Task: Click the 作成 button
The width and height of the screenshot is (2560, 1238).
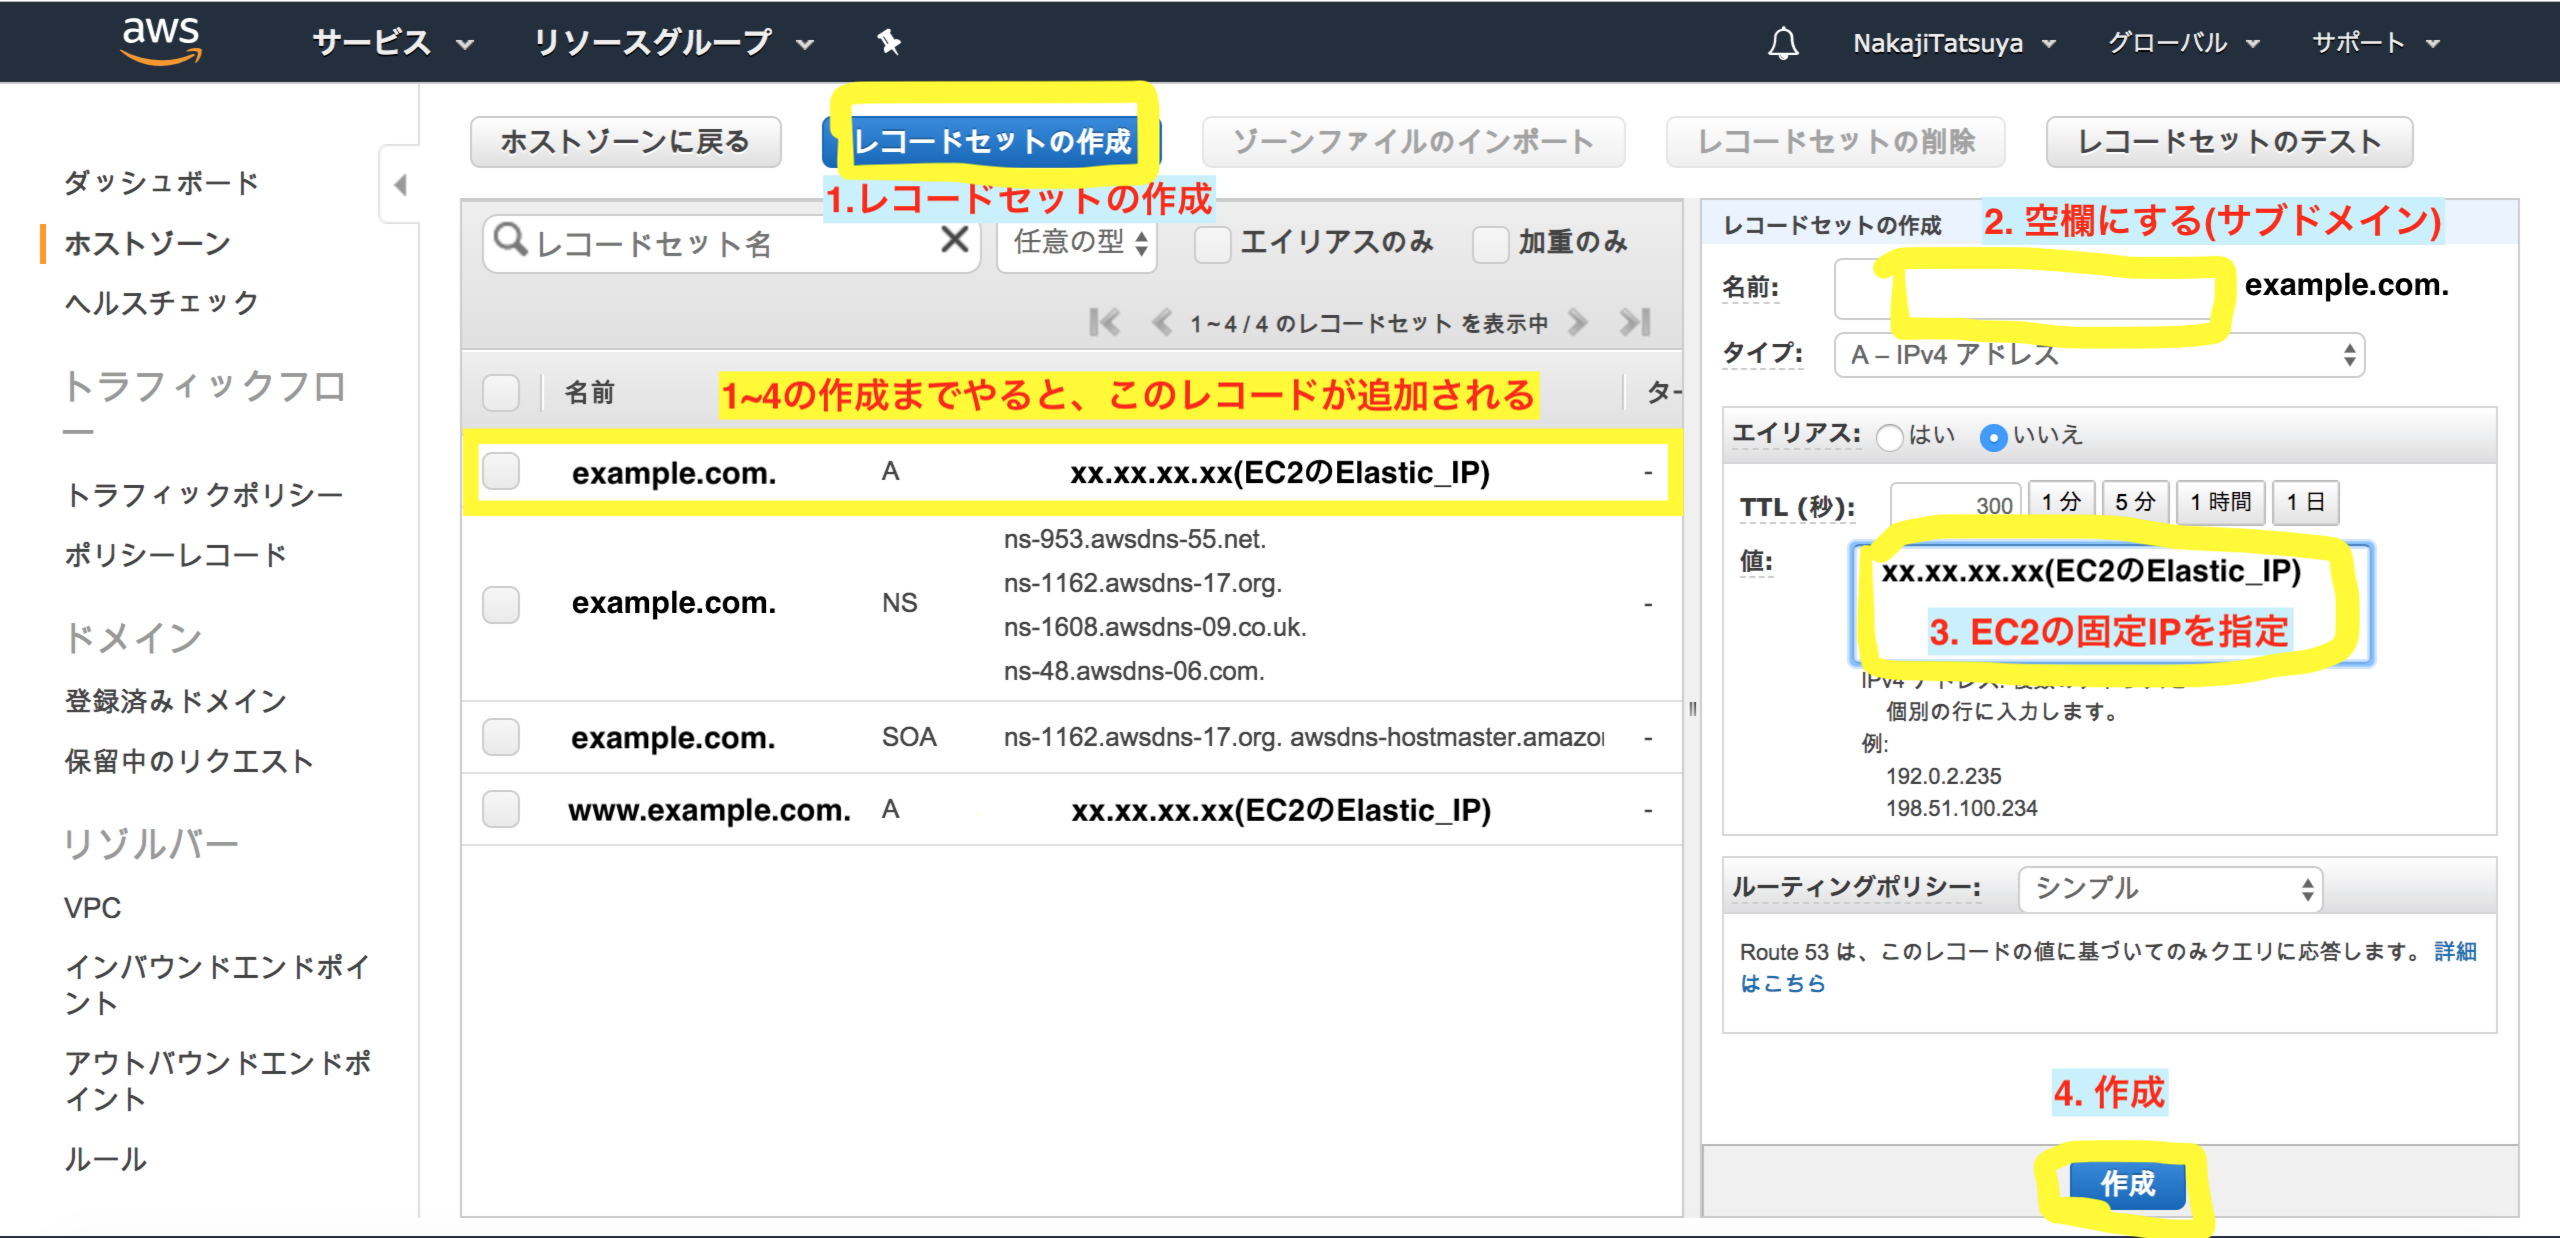Action: 2127,1184
